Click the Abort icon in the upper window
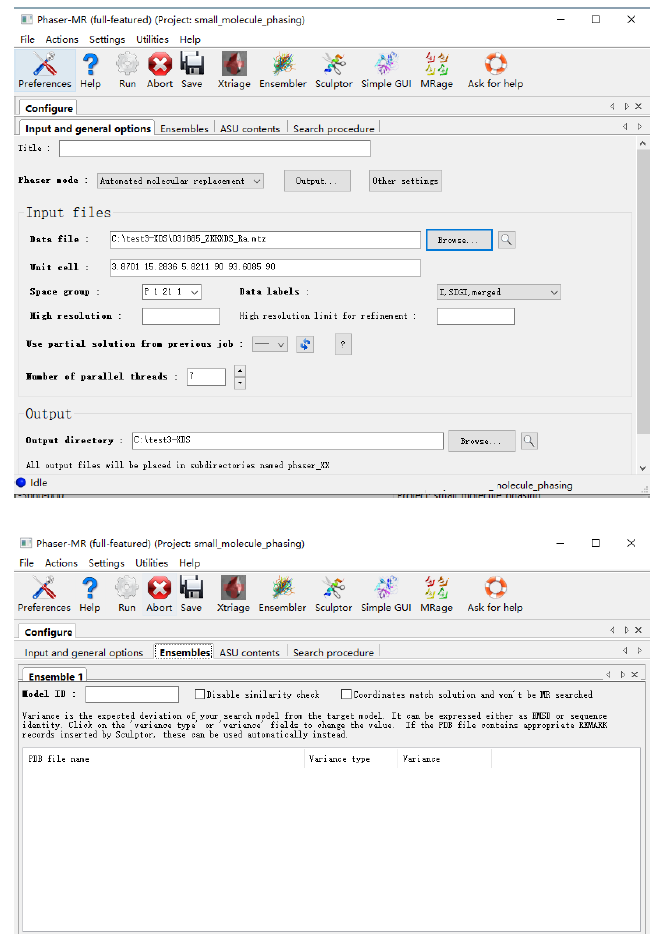 tap(160, 70)
